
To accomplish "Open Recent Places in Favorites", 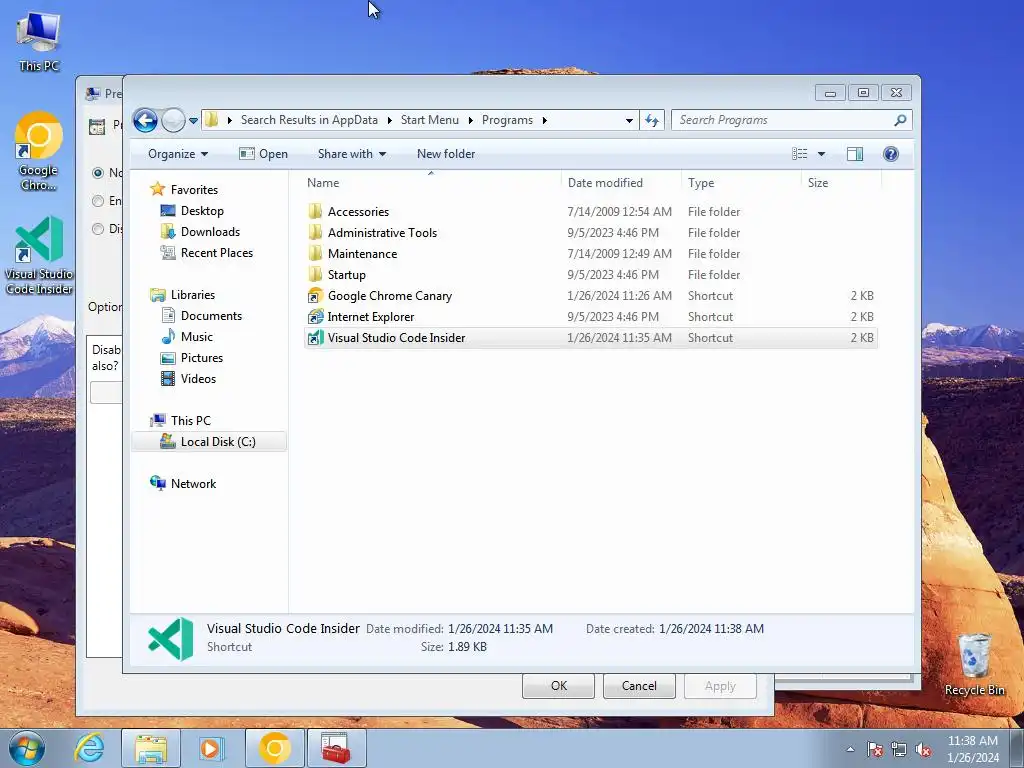I will [x=216, y=253].
